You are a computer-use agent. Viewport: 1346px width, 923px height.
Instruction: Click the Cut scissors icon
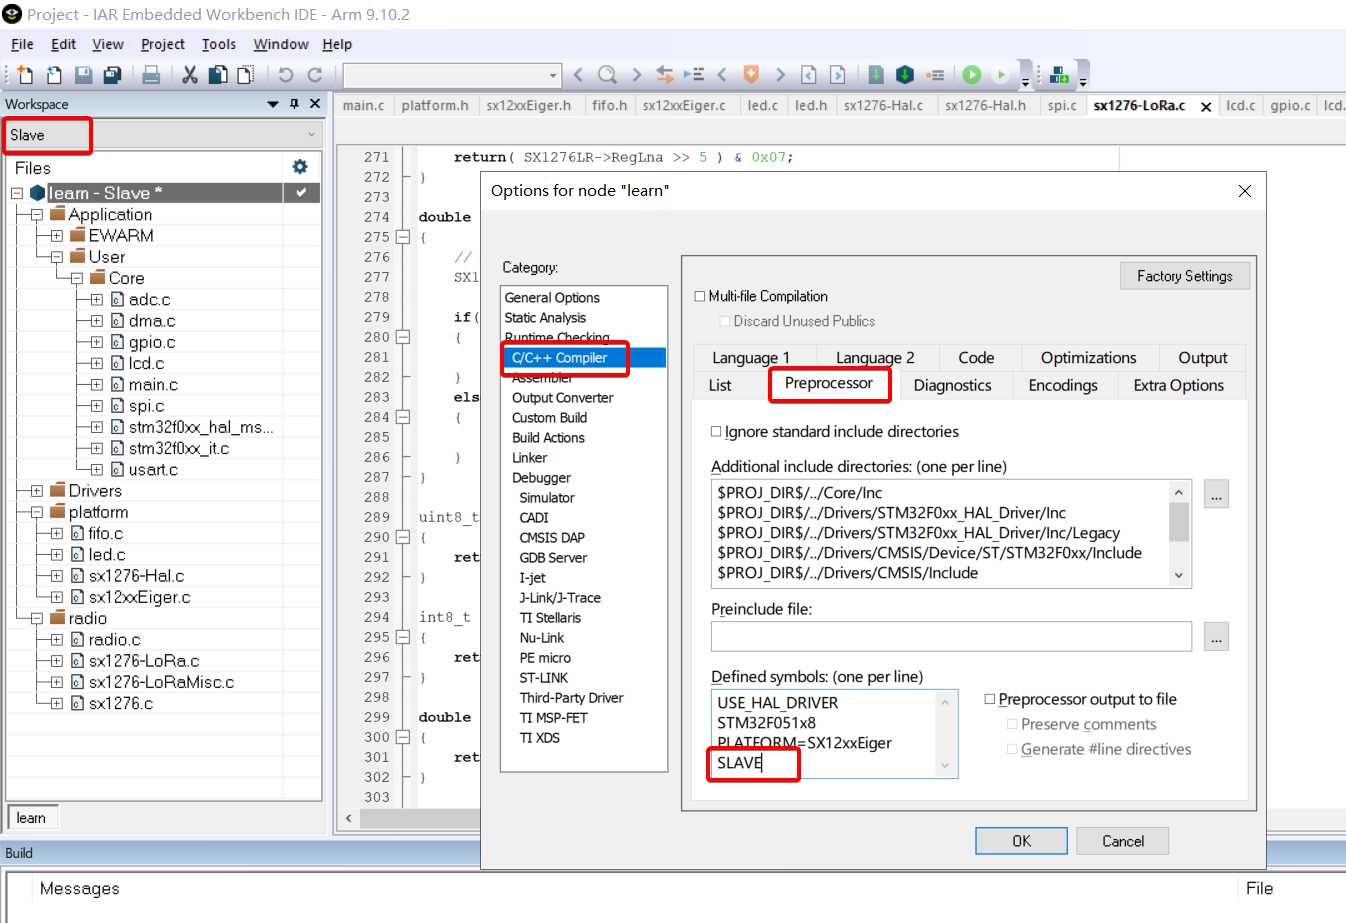coord(189,75)
